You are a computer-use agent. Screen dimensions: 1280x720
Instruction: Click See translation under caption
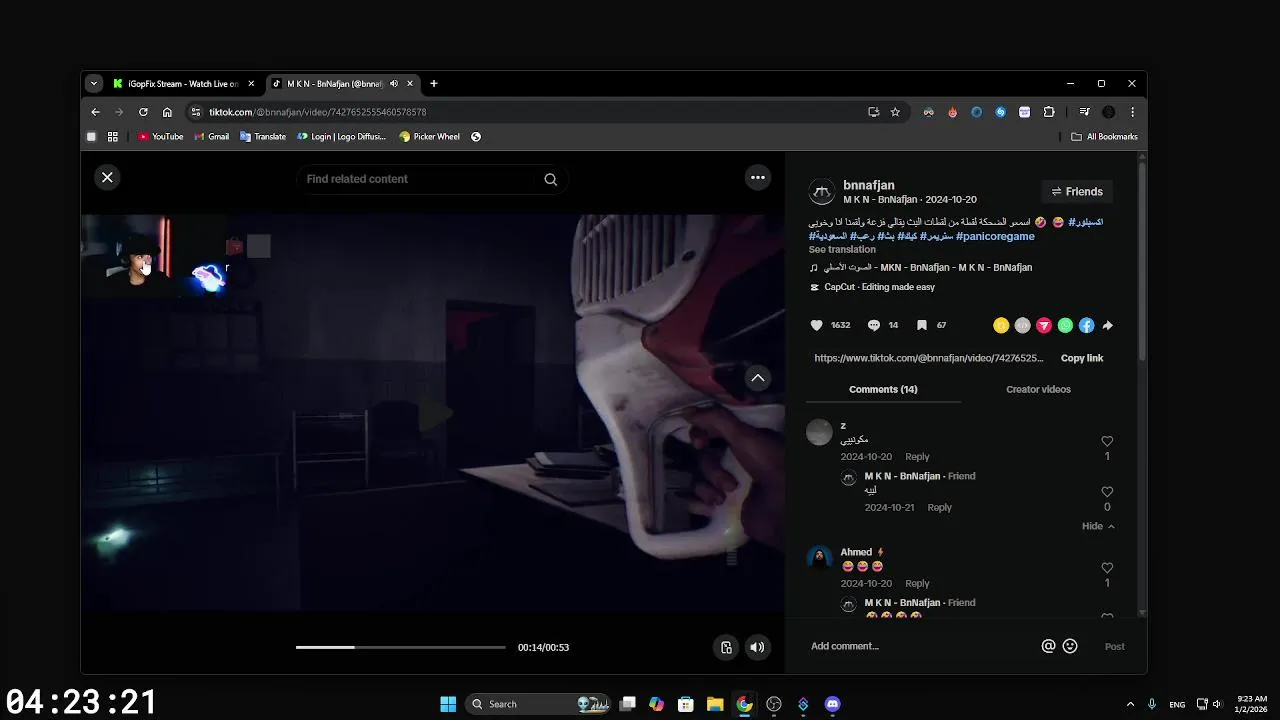click(x=842, y=249)
